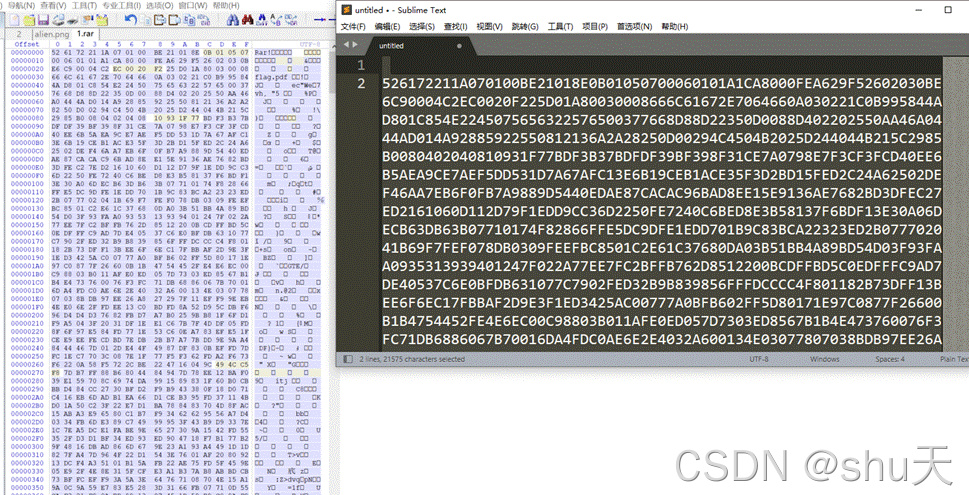The height and width of the screenshot is (495, 969).
Task: Click the Offset column header in WinHex
Action: pyautogui.click(x=27, y=44)
